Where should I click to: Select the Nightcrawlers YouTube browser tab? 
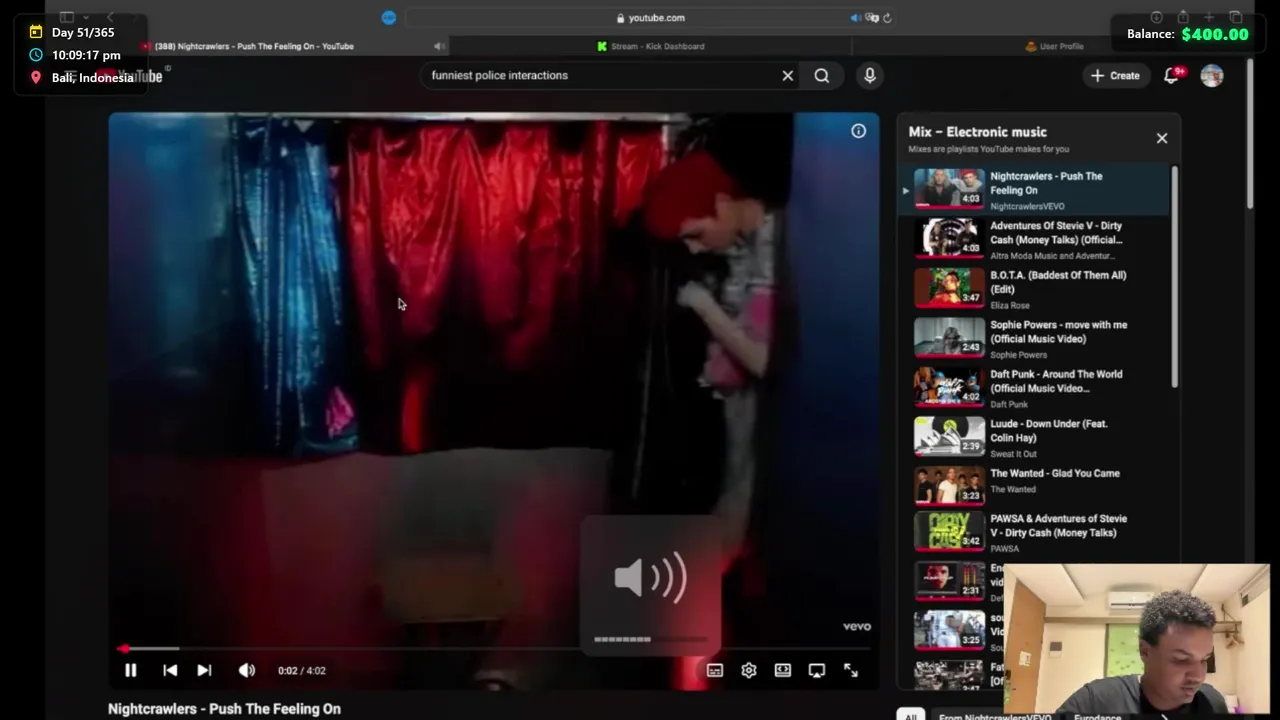[x=253, y=46]
